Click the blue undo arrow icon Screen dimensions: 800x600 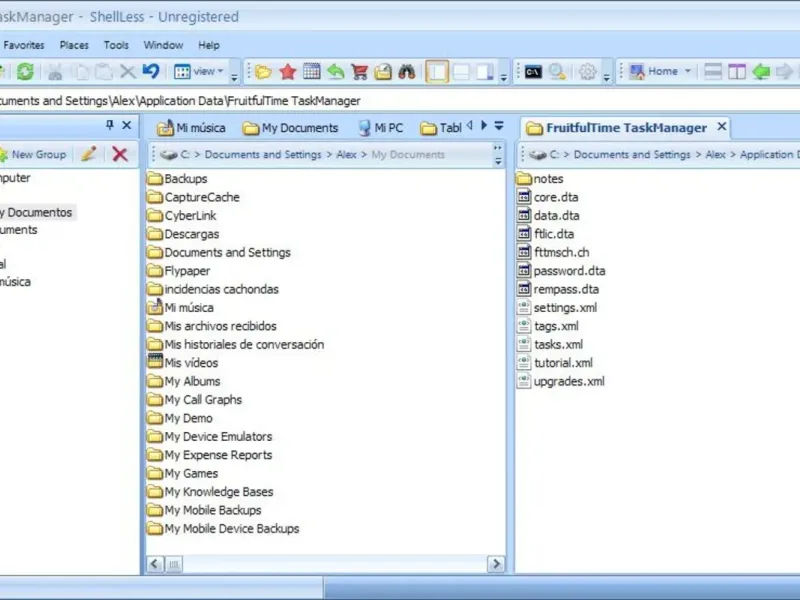click(x=151, y=71)
